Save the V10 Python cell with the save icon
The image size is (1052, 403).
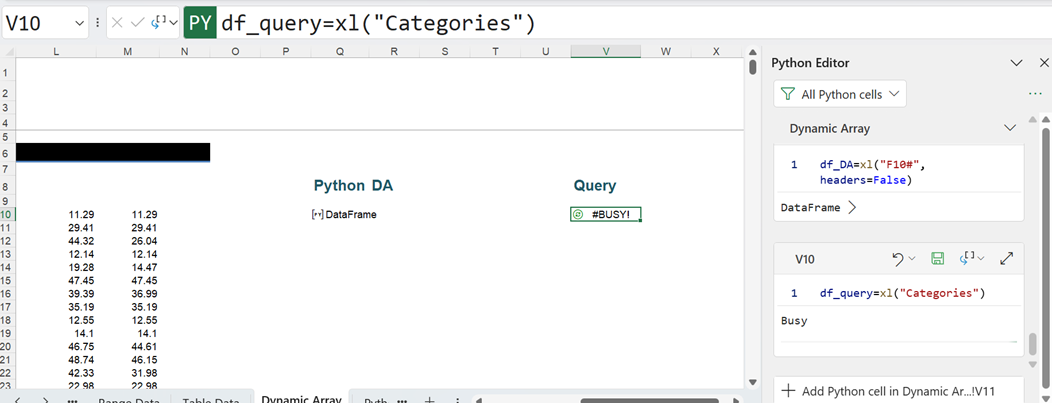coord(938,259)
